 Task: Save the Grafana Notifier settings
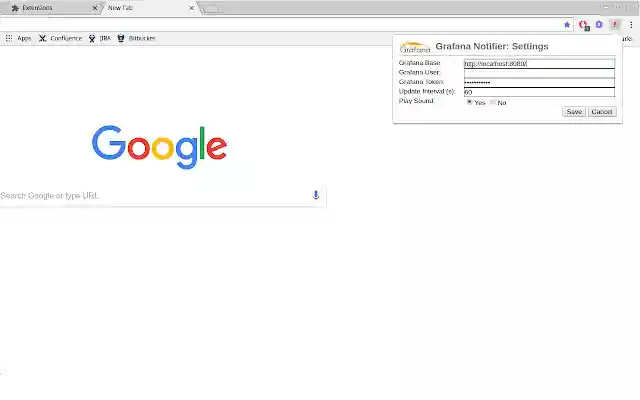574,112
